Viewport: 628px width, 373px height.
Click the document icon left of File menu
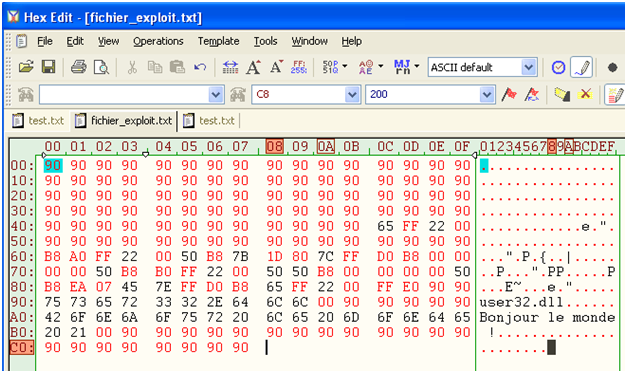coord(22,41)
